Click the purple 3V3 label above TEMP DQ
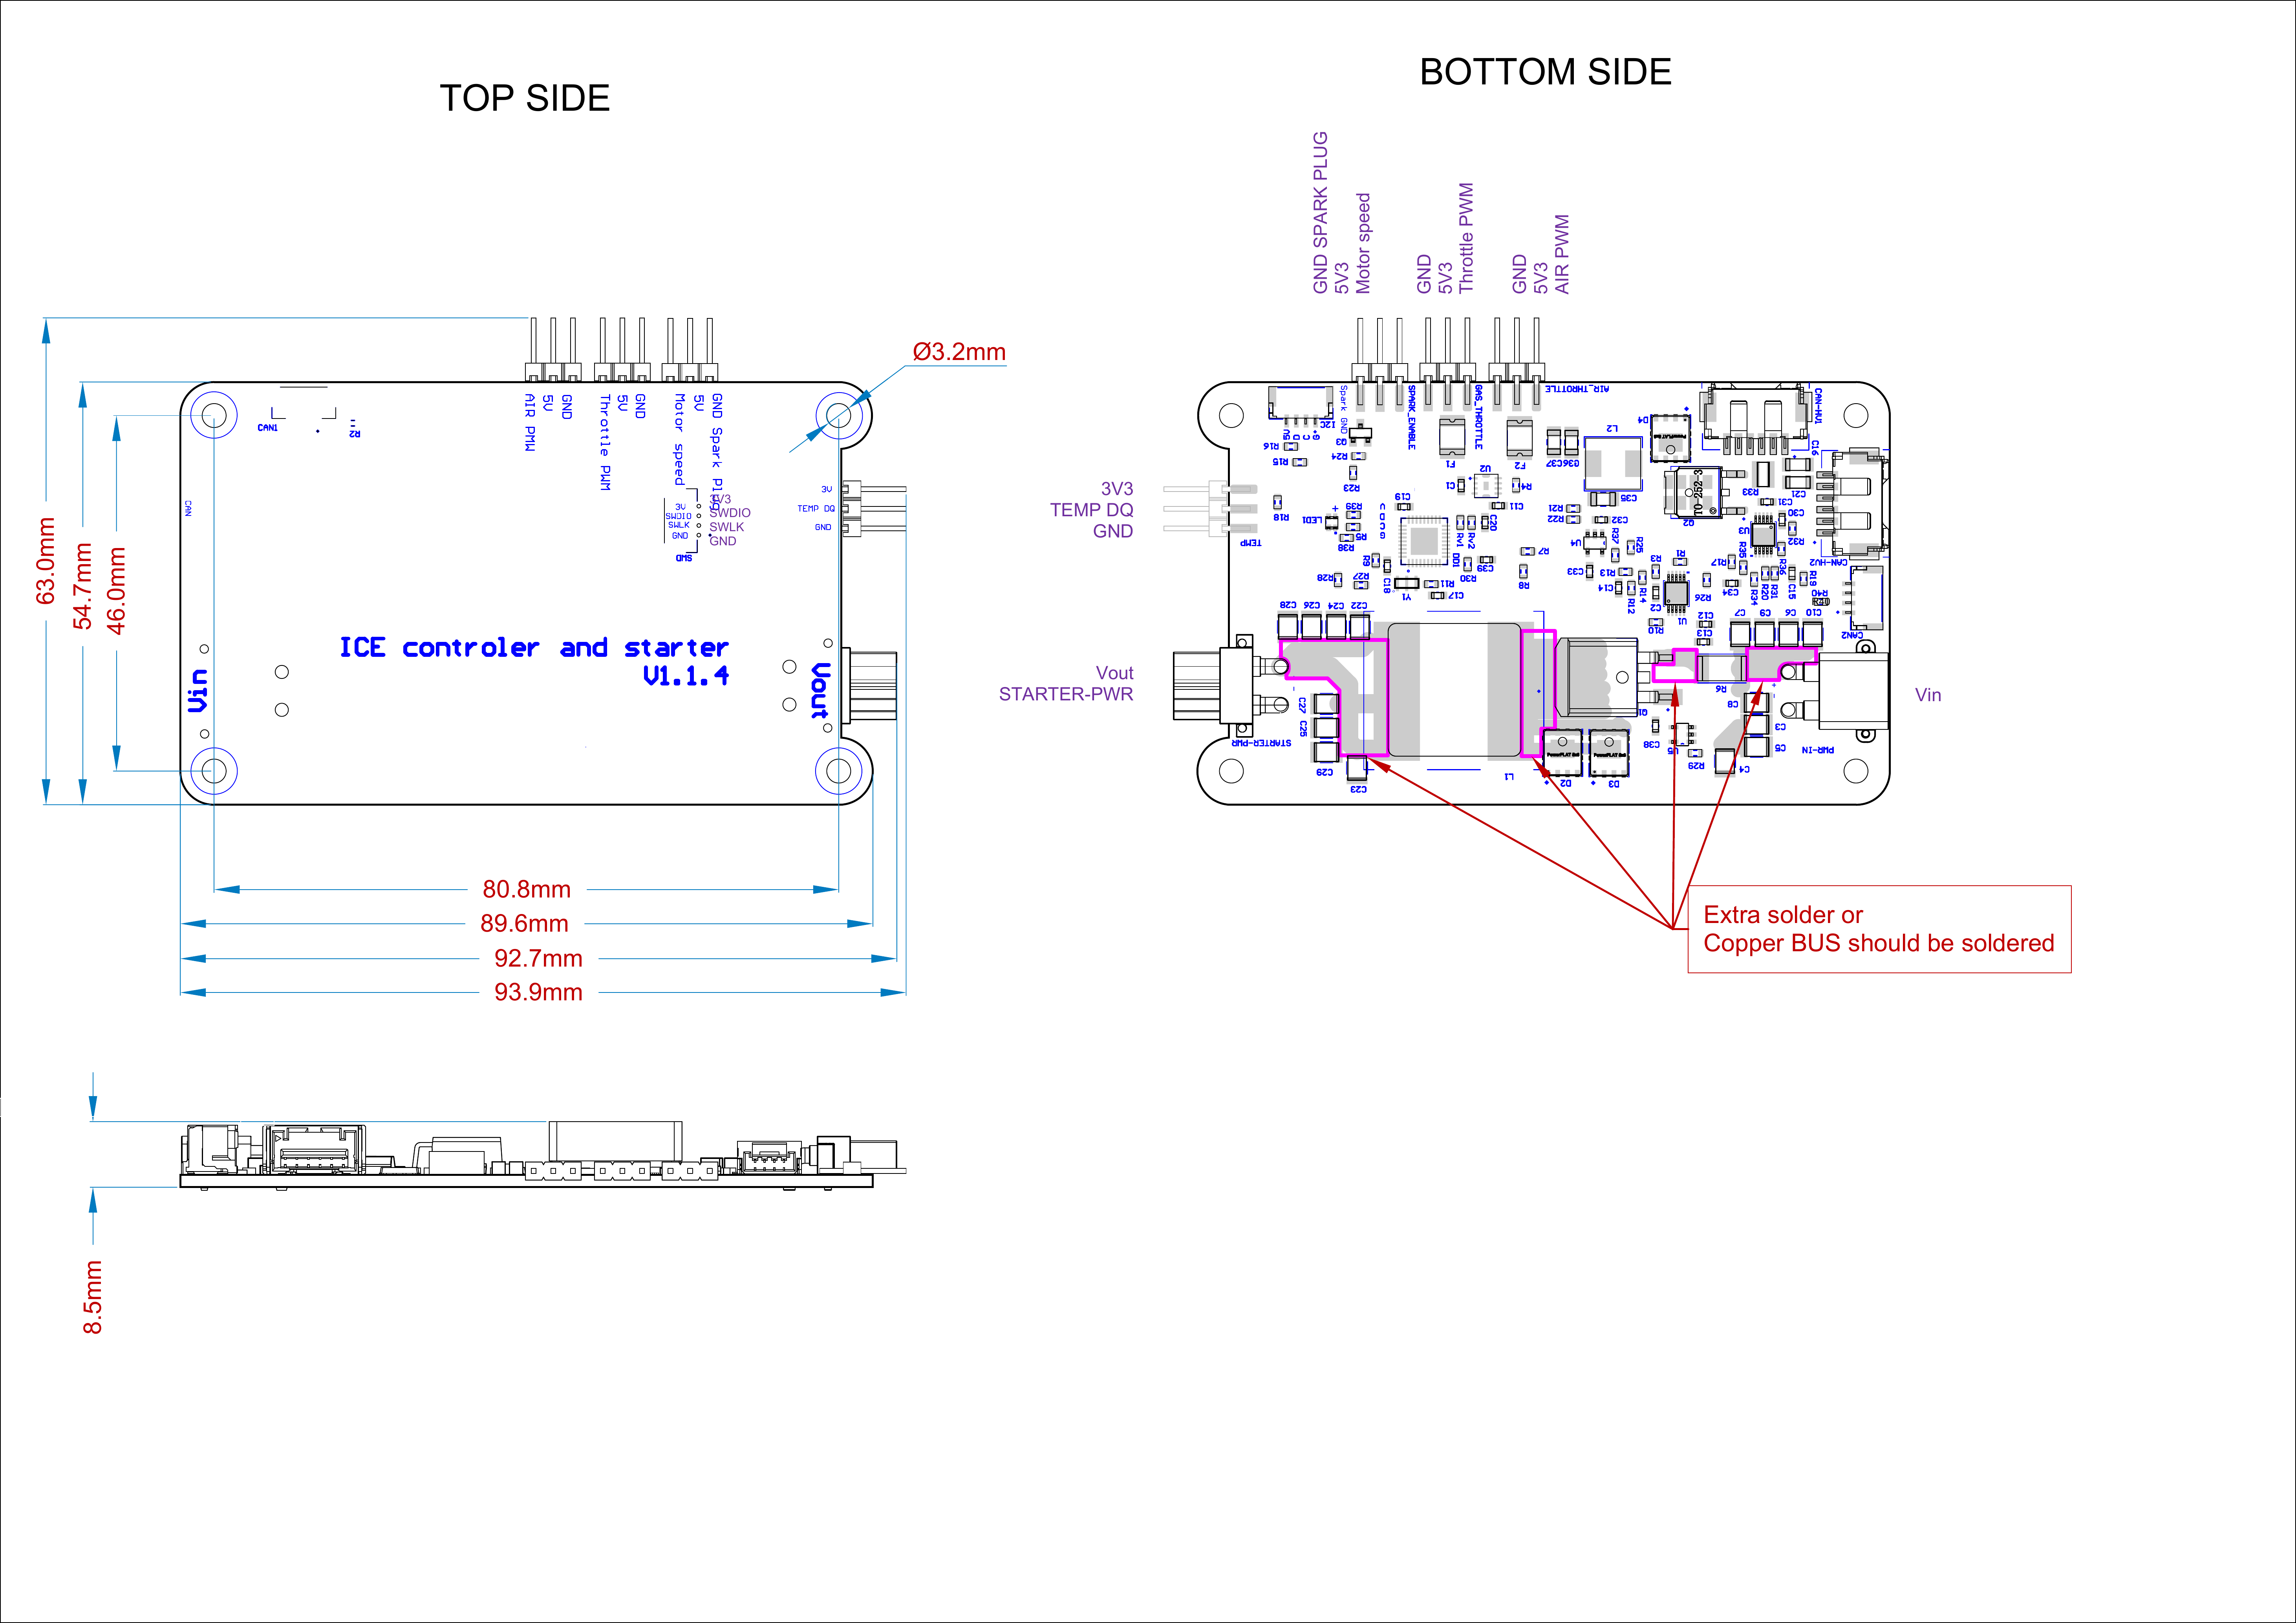This screenshot has height=1623, width=2296. [1117, 489]
